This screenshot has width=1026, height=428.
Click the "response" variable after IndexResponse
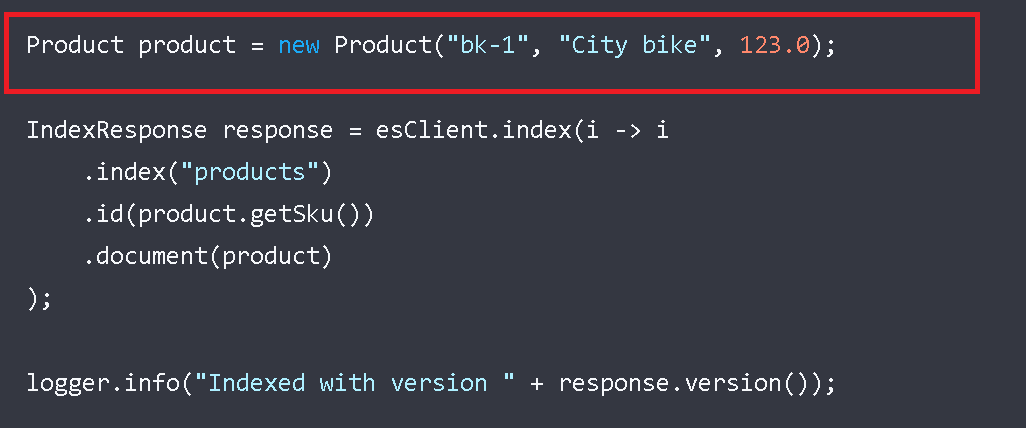pos(278,131)
